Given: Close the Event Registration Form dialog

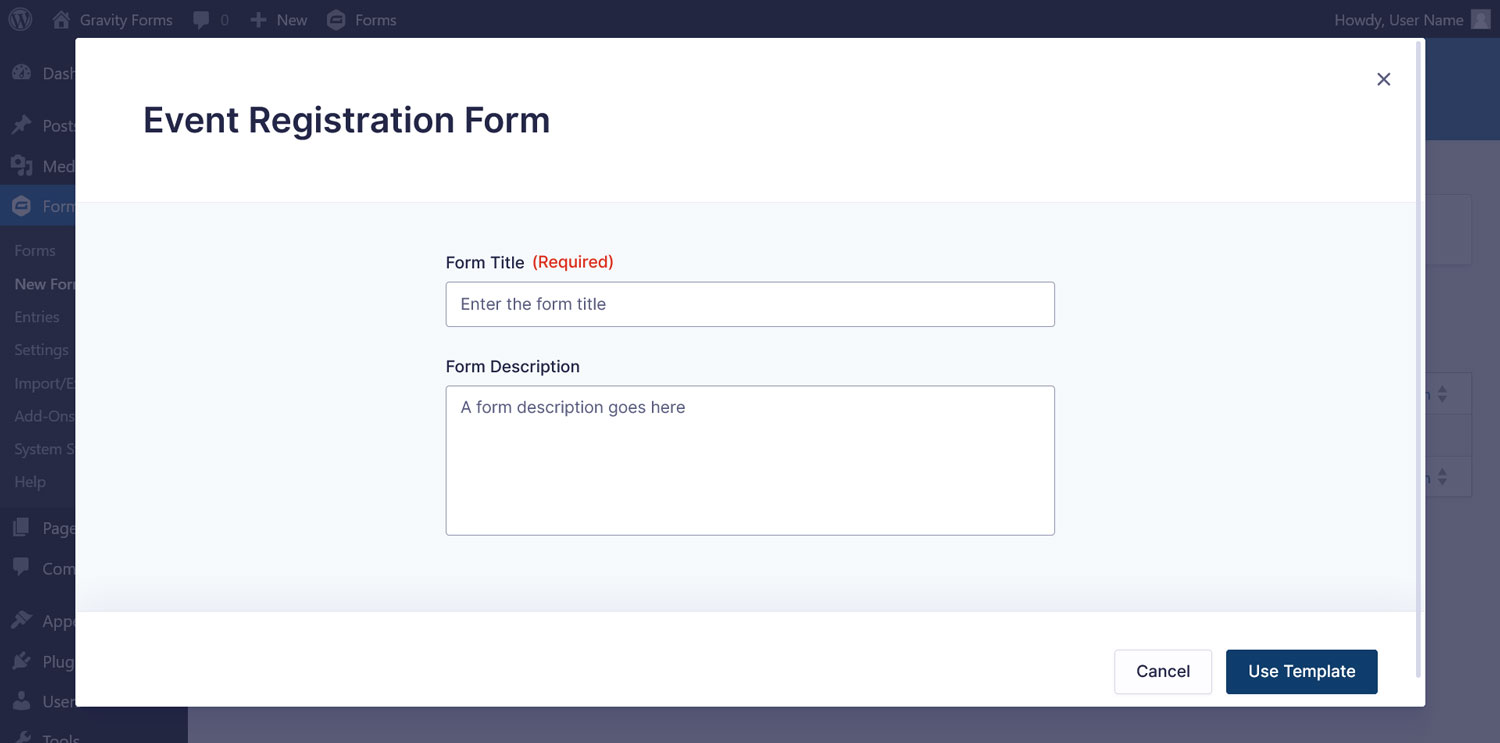Looking at the screenshot, I should 1384,79.
